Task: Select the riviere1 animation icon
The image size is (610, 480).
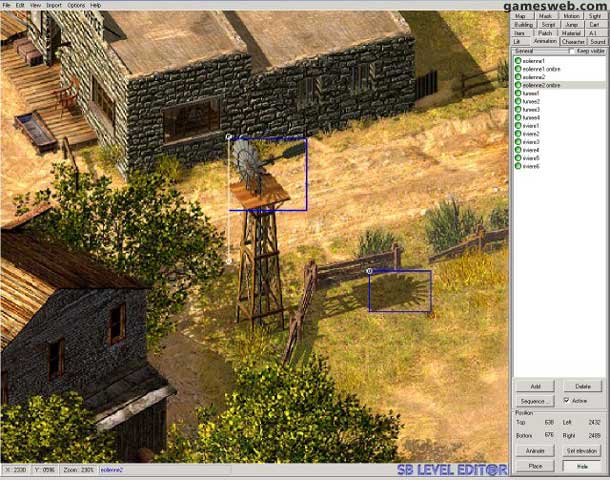Action: point(518,126)
